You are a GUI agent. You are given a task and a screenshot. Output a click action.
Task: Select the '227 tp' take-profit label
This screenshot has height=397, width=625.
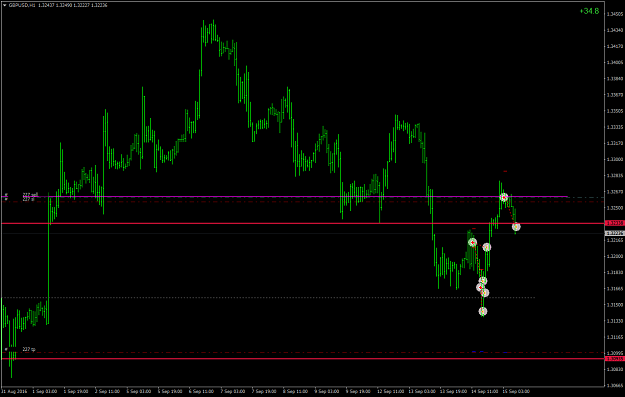click(29, 349)
